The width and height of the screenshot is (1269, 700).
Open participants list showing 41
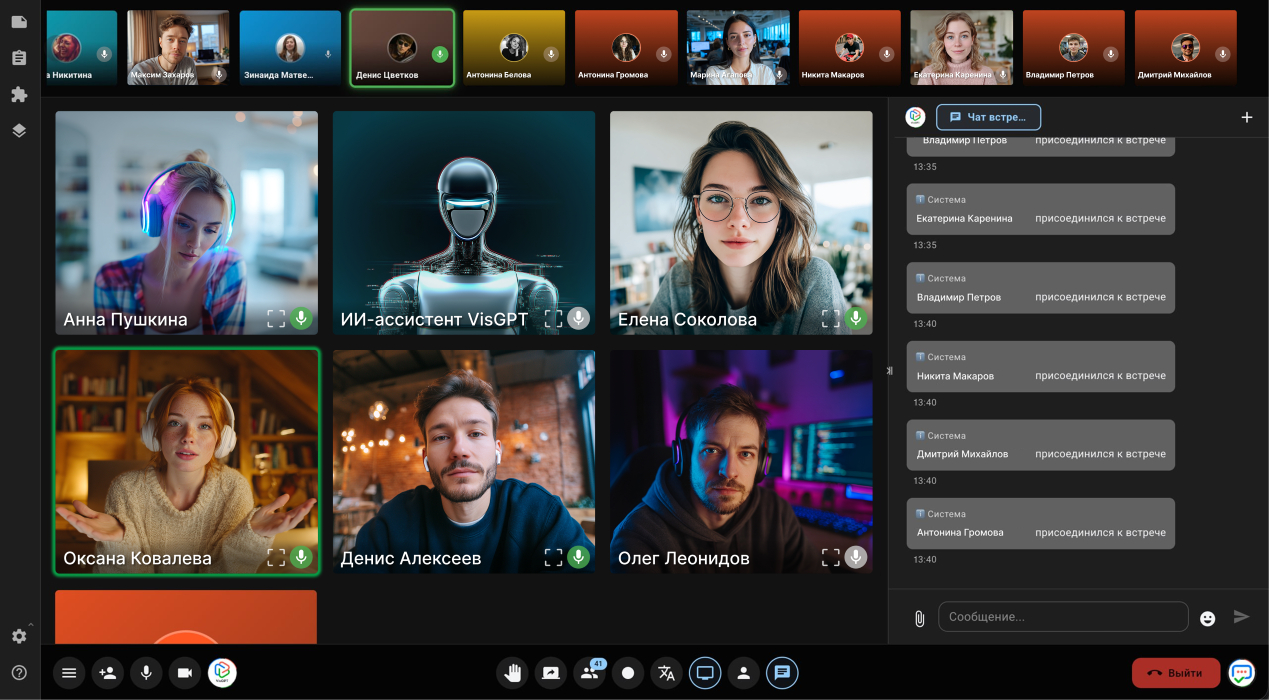coord(590,673)
